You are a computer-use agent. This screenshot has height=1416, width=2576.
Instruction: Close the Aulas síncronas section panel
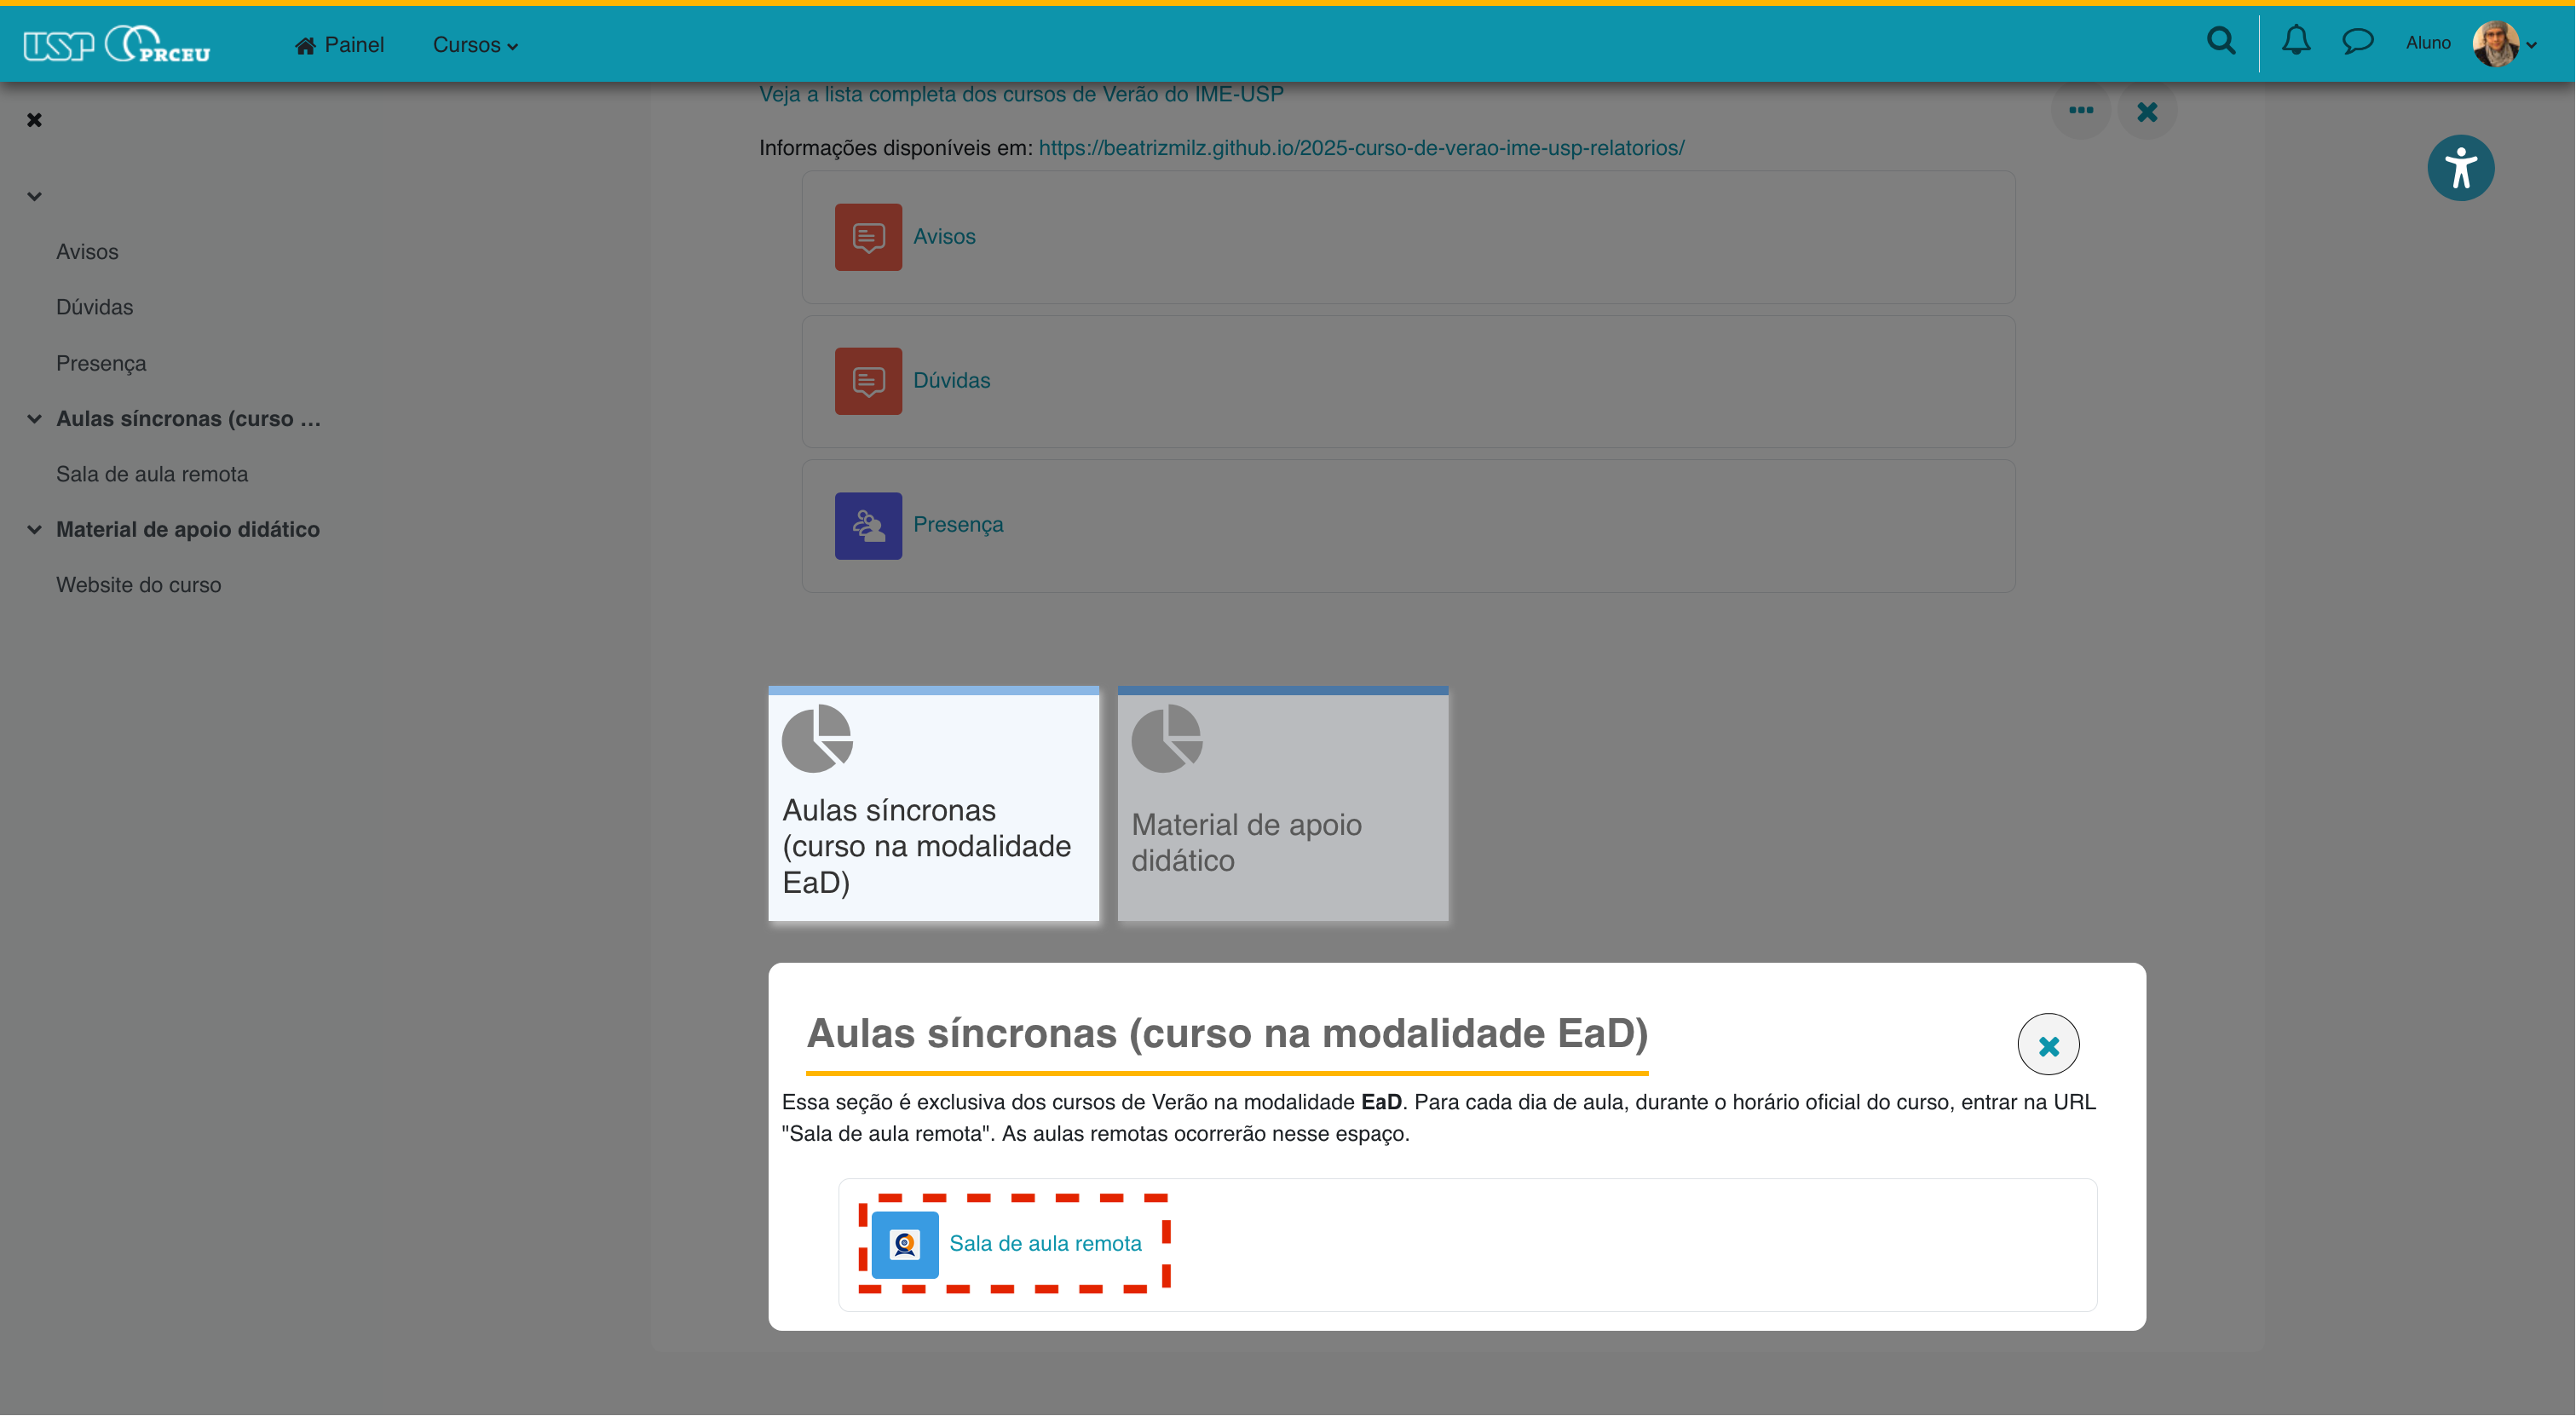[2048, 1045]
